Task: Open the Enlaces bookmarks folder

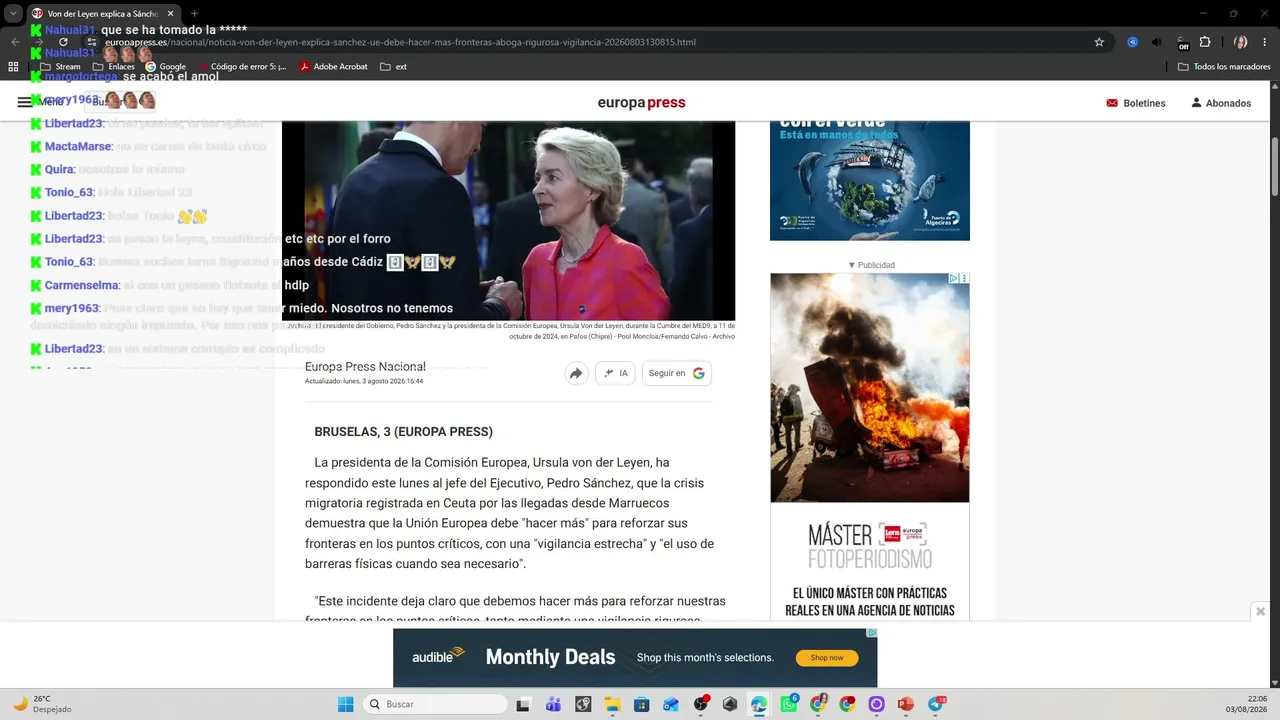Action: click(113, 67)
